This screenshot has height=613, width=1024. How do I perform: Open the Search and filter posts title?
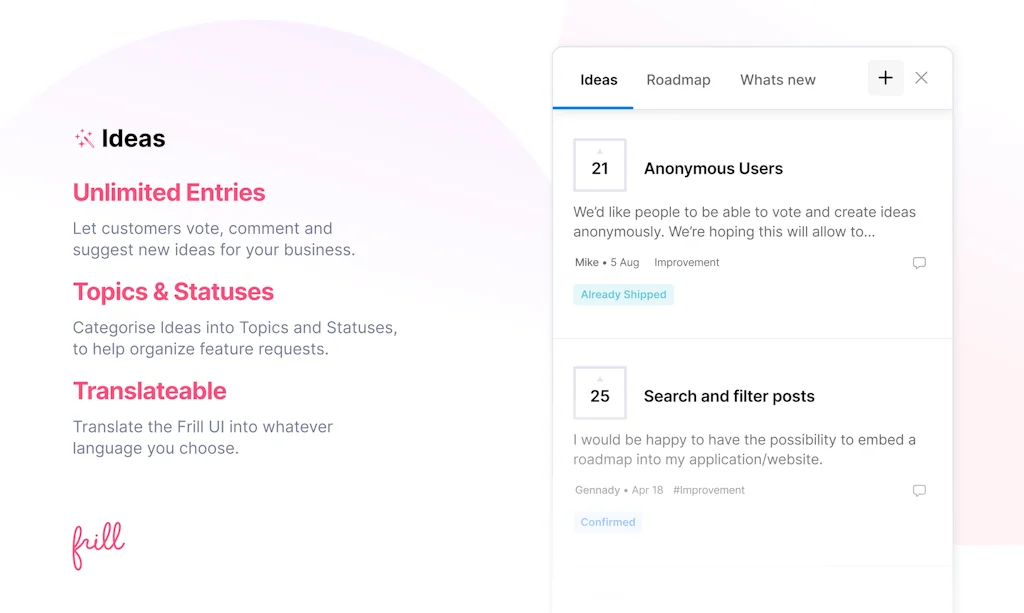pos(729,397)
